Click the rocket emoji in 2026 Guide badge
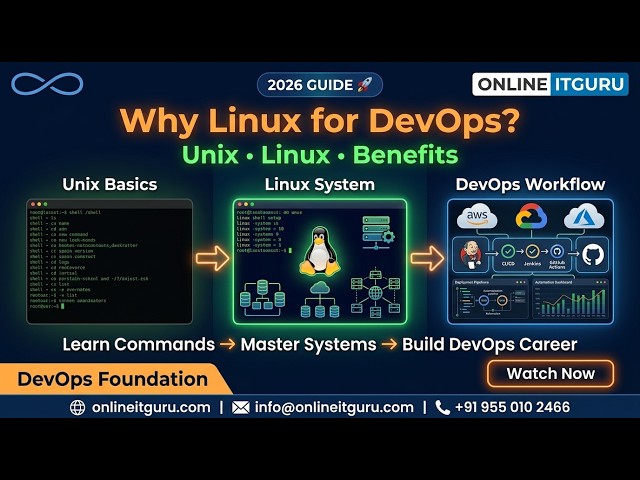The image size is (640, 480). [x=364, y=85]
